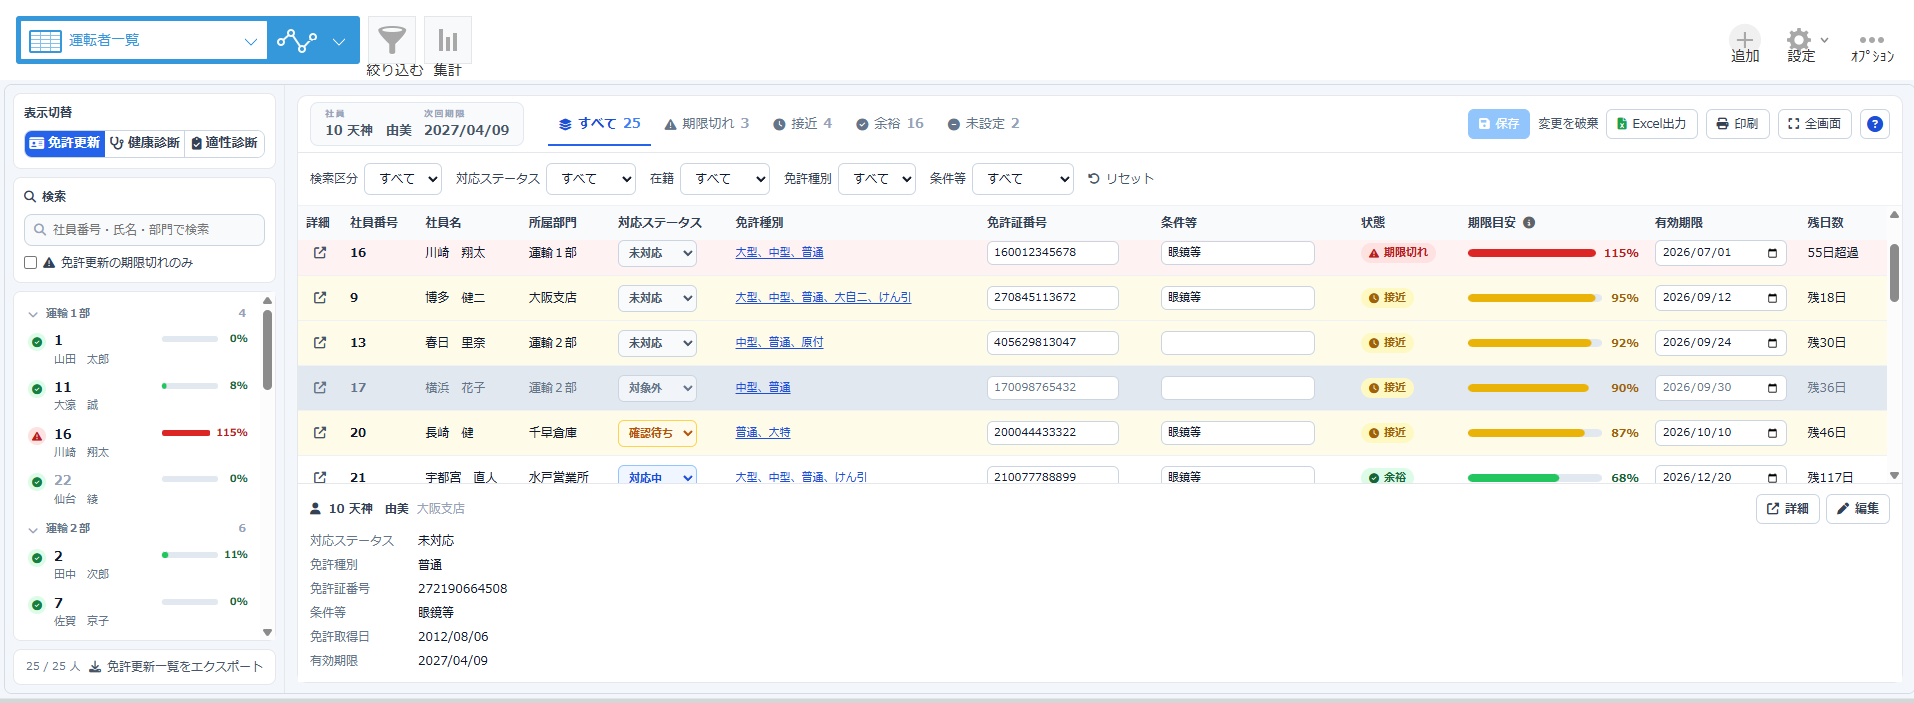Click the red warning icon beside employee 16
1914x703 pixels.
click(x=37, y=436)
